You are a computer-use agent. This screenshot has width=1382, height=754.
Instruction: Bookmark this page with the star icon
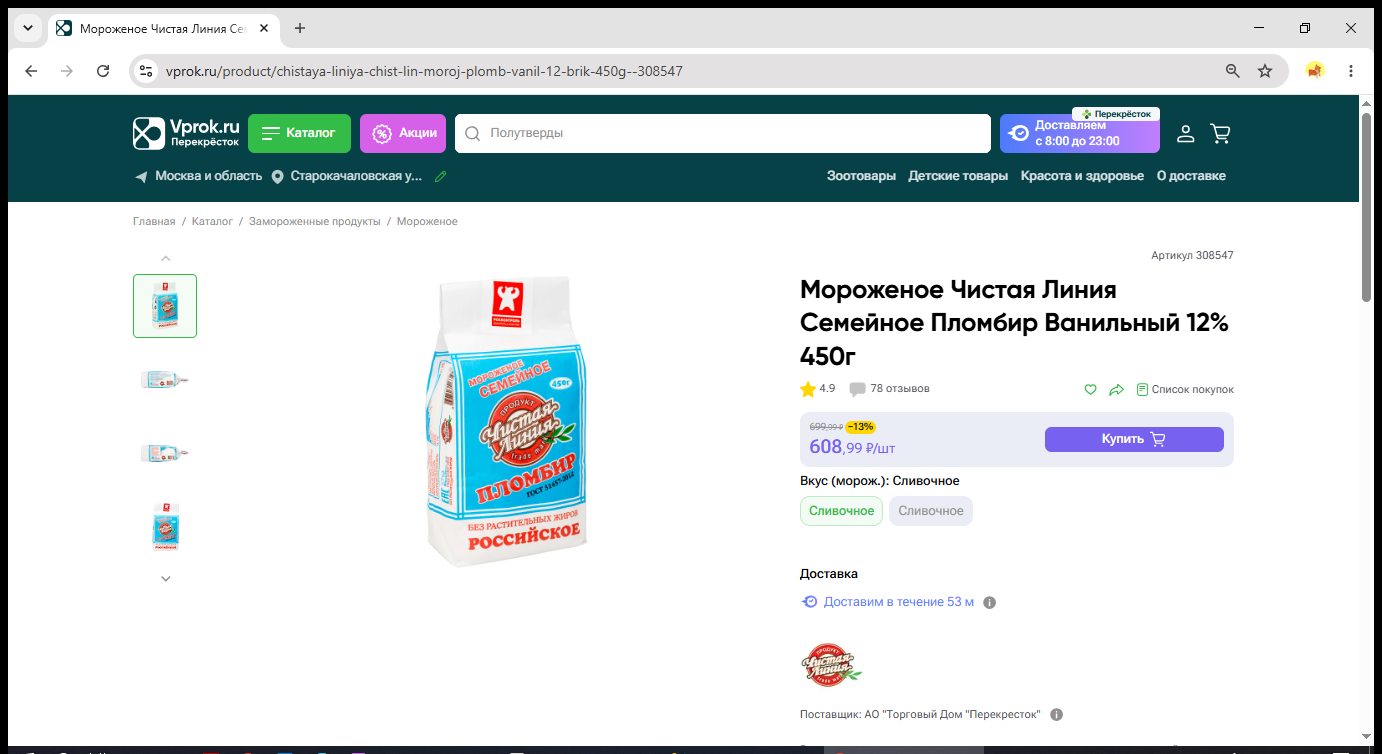[1265, 71]
